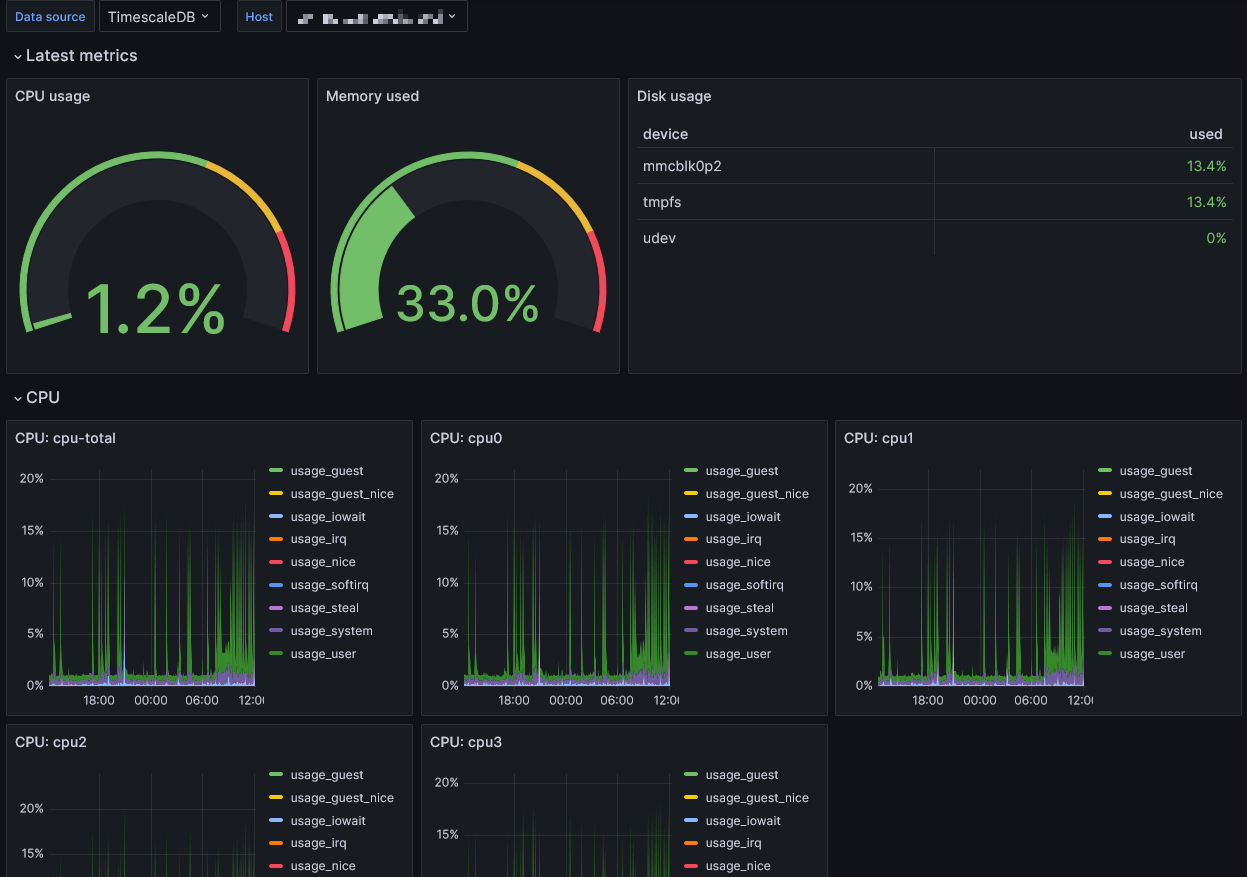The height and width of the screenshot is (877, 1247).
Task: Toggle usage_iowait series in cpu-total legend
Action: (328, 517)
